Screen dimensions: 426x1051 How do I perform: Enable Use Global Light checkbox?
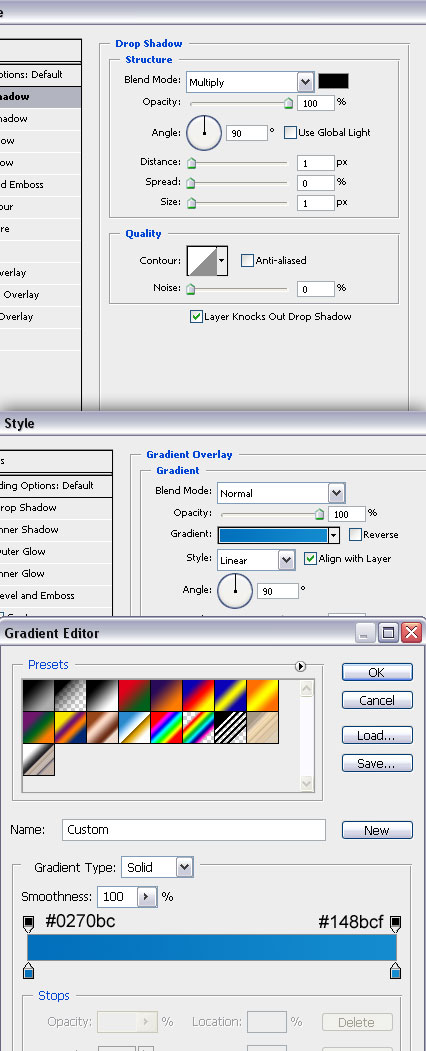tap(290, 133)
